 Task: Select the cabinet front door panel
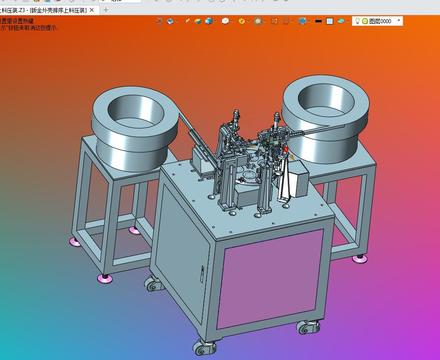coord(271,278)
